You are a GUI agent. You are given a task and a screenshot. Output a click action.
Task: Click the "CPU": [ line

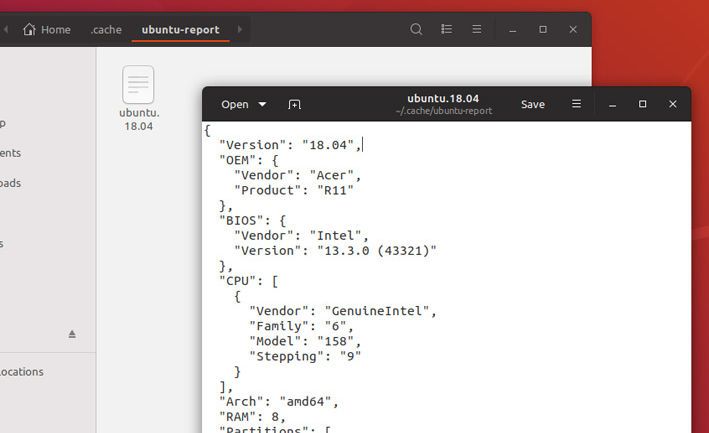[249, 281]
